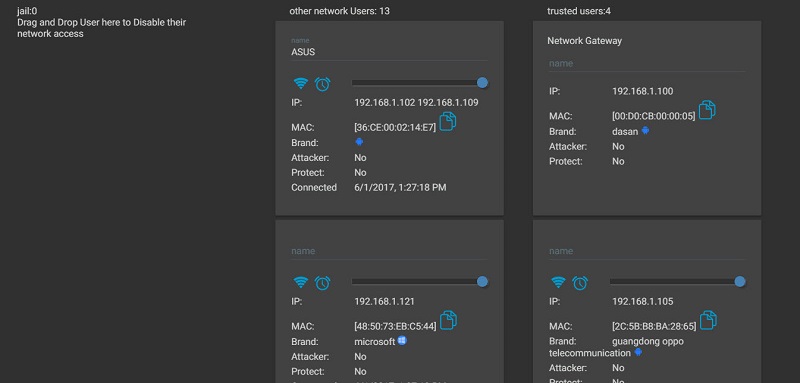Image resolution: width=800 pixels, height=383 pixels.
Task: Click the Network Gateway name field
Action: (x=647, y=64)
